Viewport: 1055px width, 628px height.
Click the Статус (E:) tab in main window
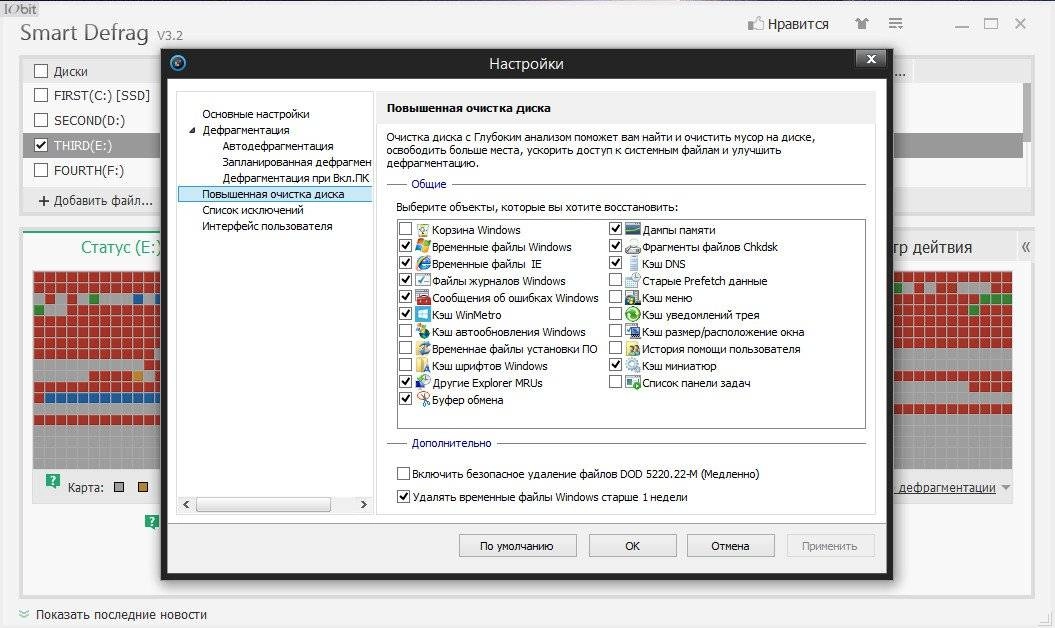click(x=120, y=247)
